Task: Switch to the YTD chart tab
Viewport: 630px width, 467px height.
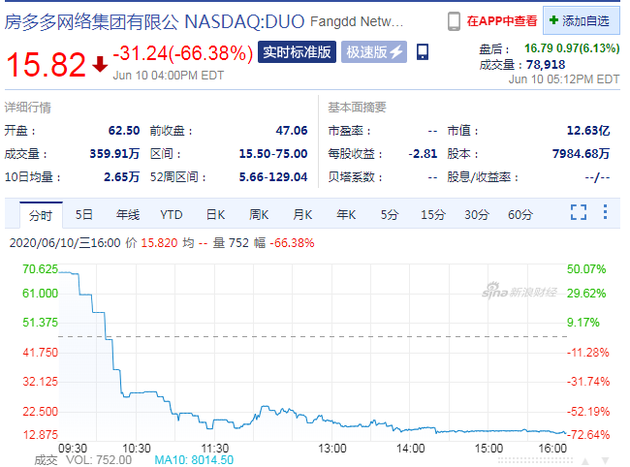Action: pos(171,215)
